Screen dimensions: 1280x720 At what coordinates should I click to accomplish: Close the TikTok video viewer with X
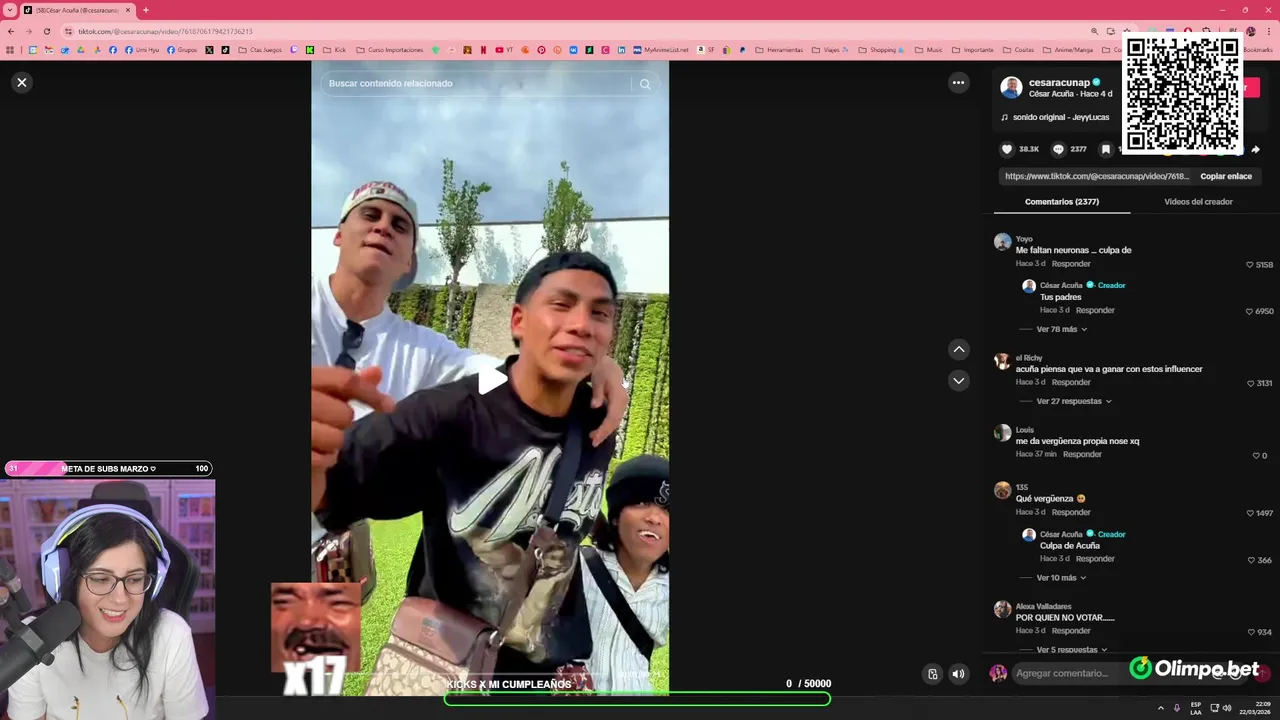[22, 82]
